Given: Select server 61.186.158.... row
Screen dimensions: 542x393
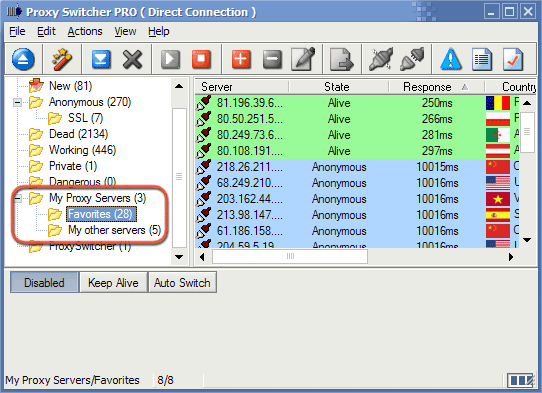Looking at the screenshot, I should 357,231.
